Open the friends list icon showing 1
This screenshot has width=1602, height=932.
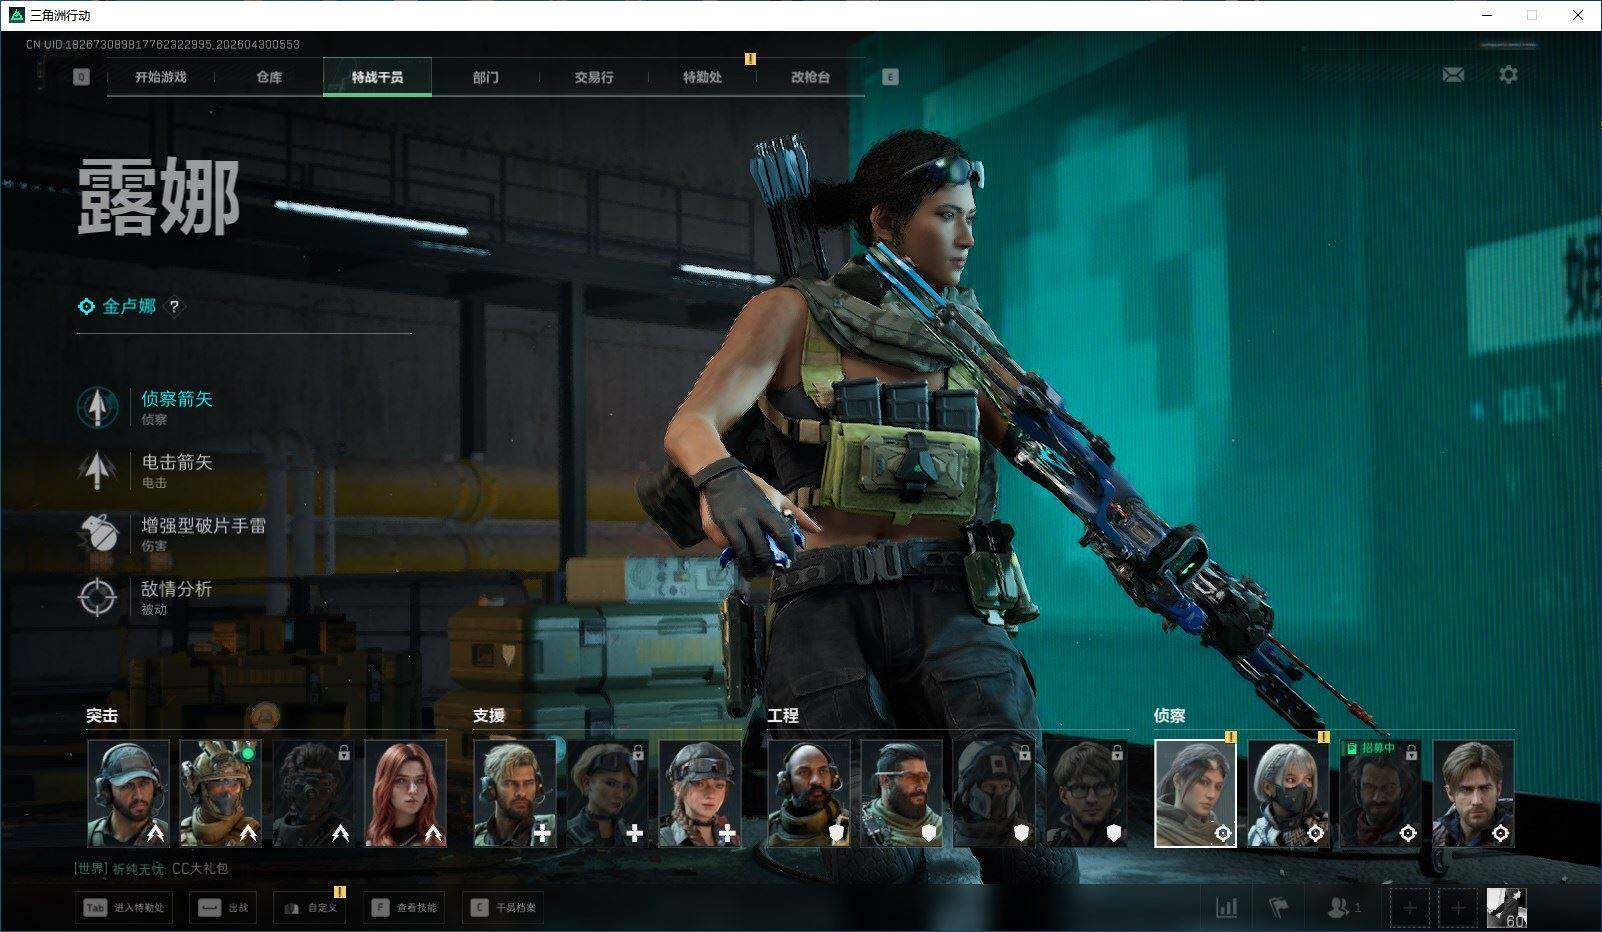[x=1343, y=908]
